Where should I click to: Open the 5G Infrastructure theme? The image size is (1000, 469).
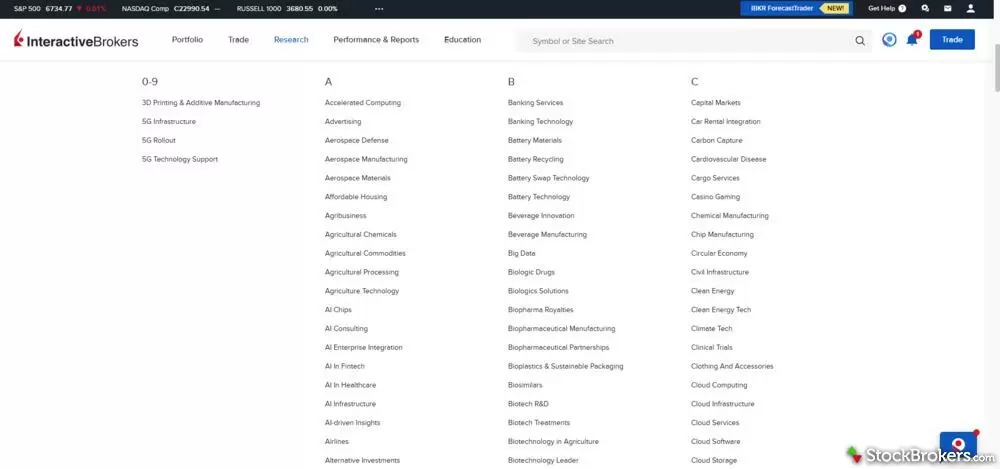pyautogui.click(x=169, y=121)
